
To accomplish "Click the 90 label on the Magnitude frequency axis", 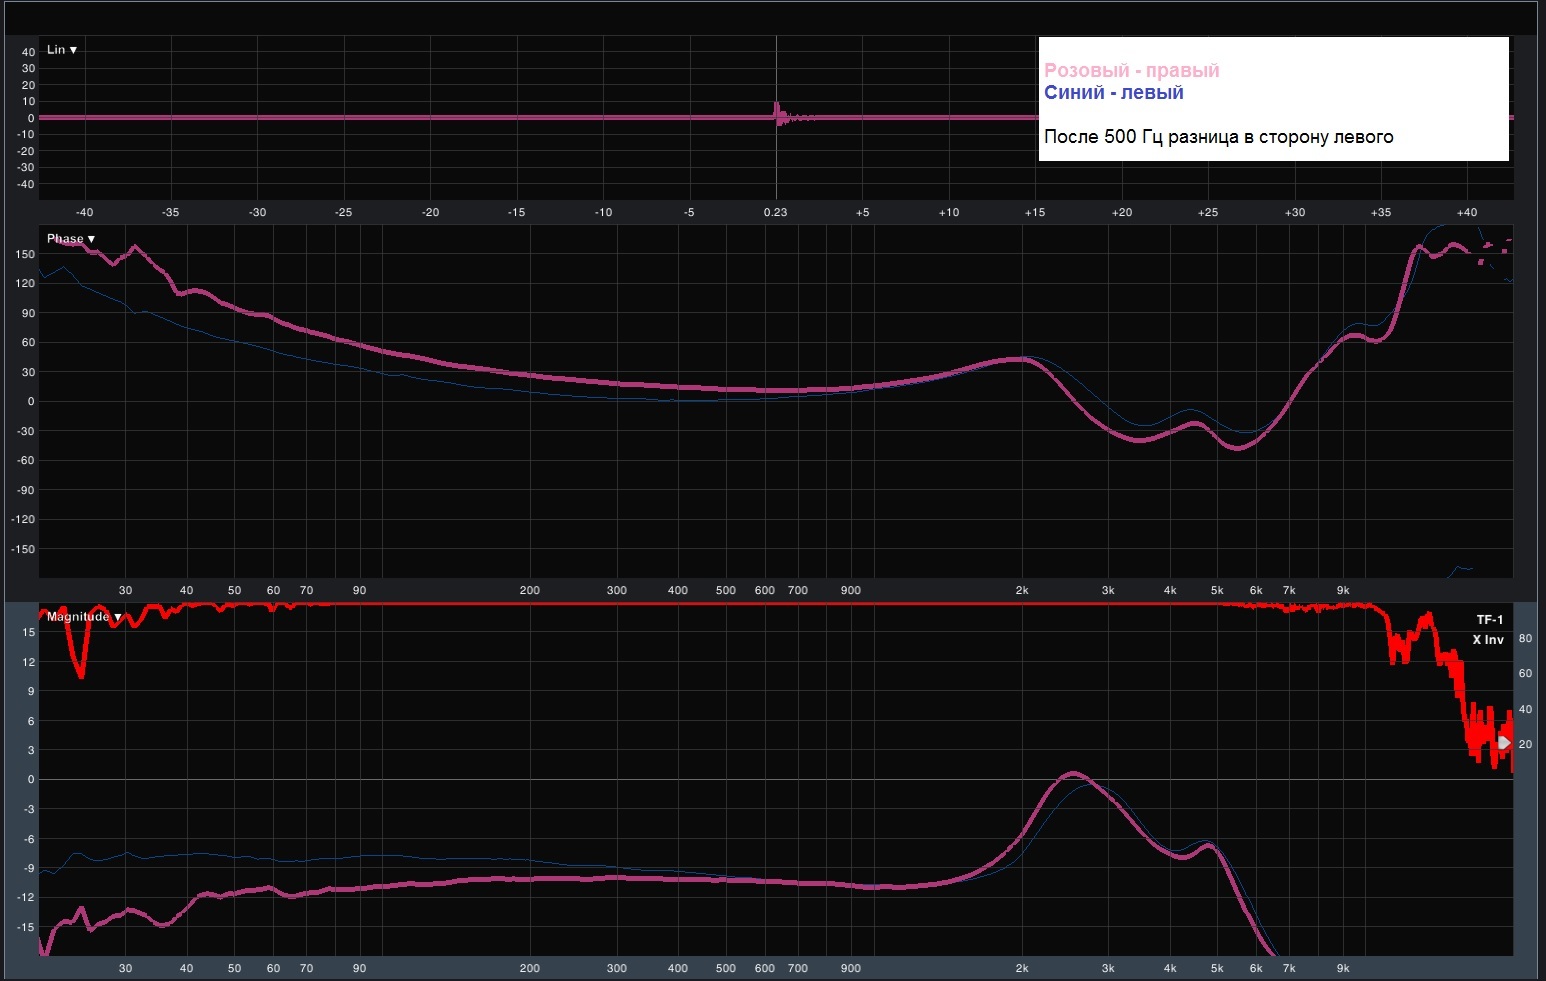I will [359, 968].
